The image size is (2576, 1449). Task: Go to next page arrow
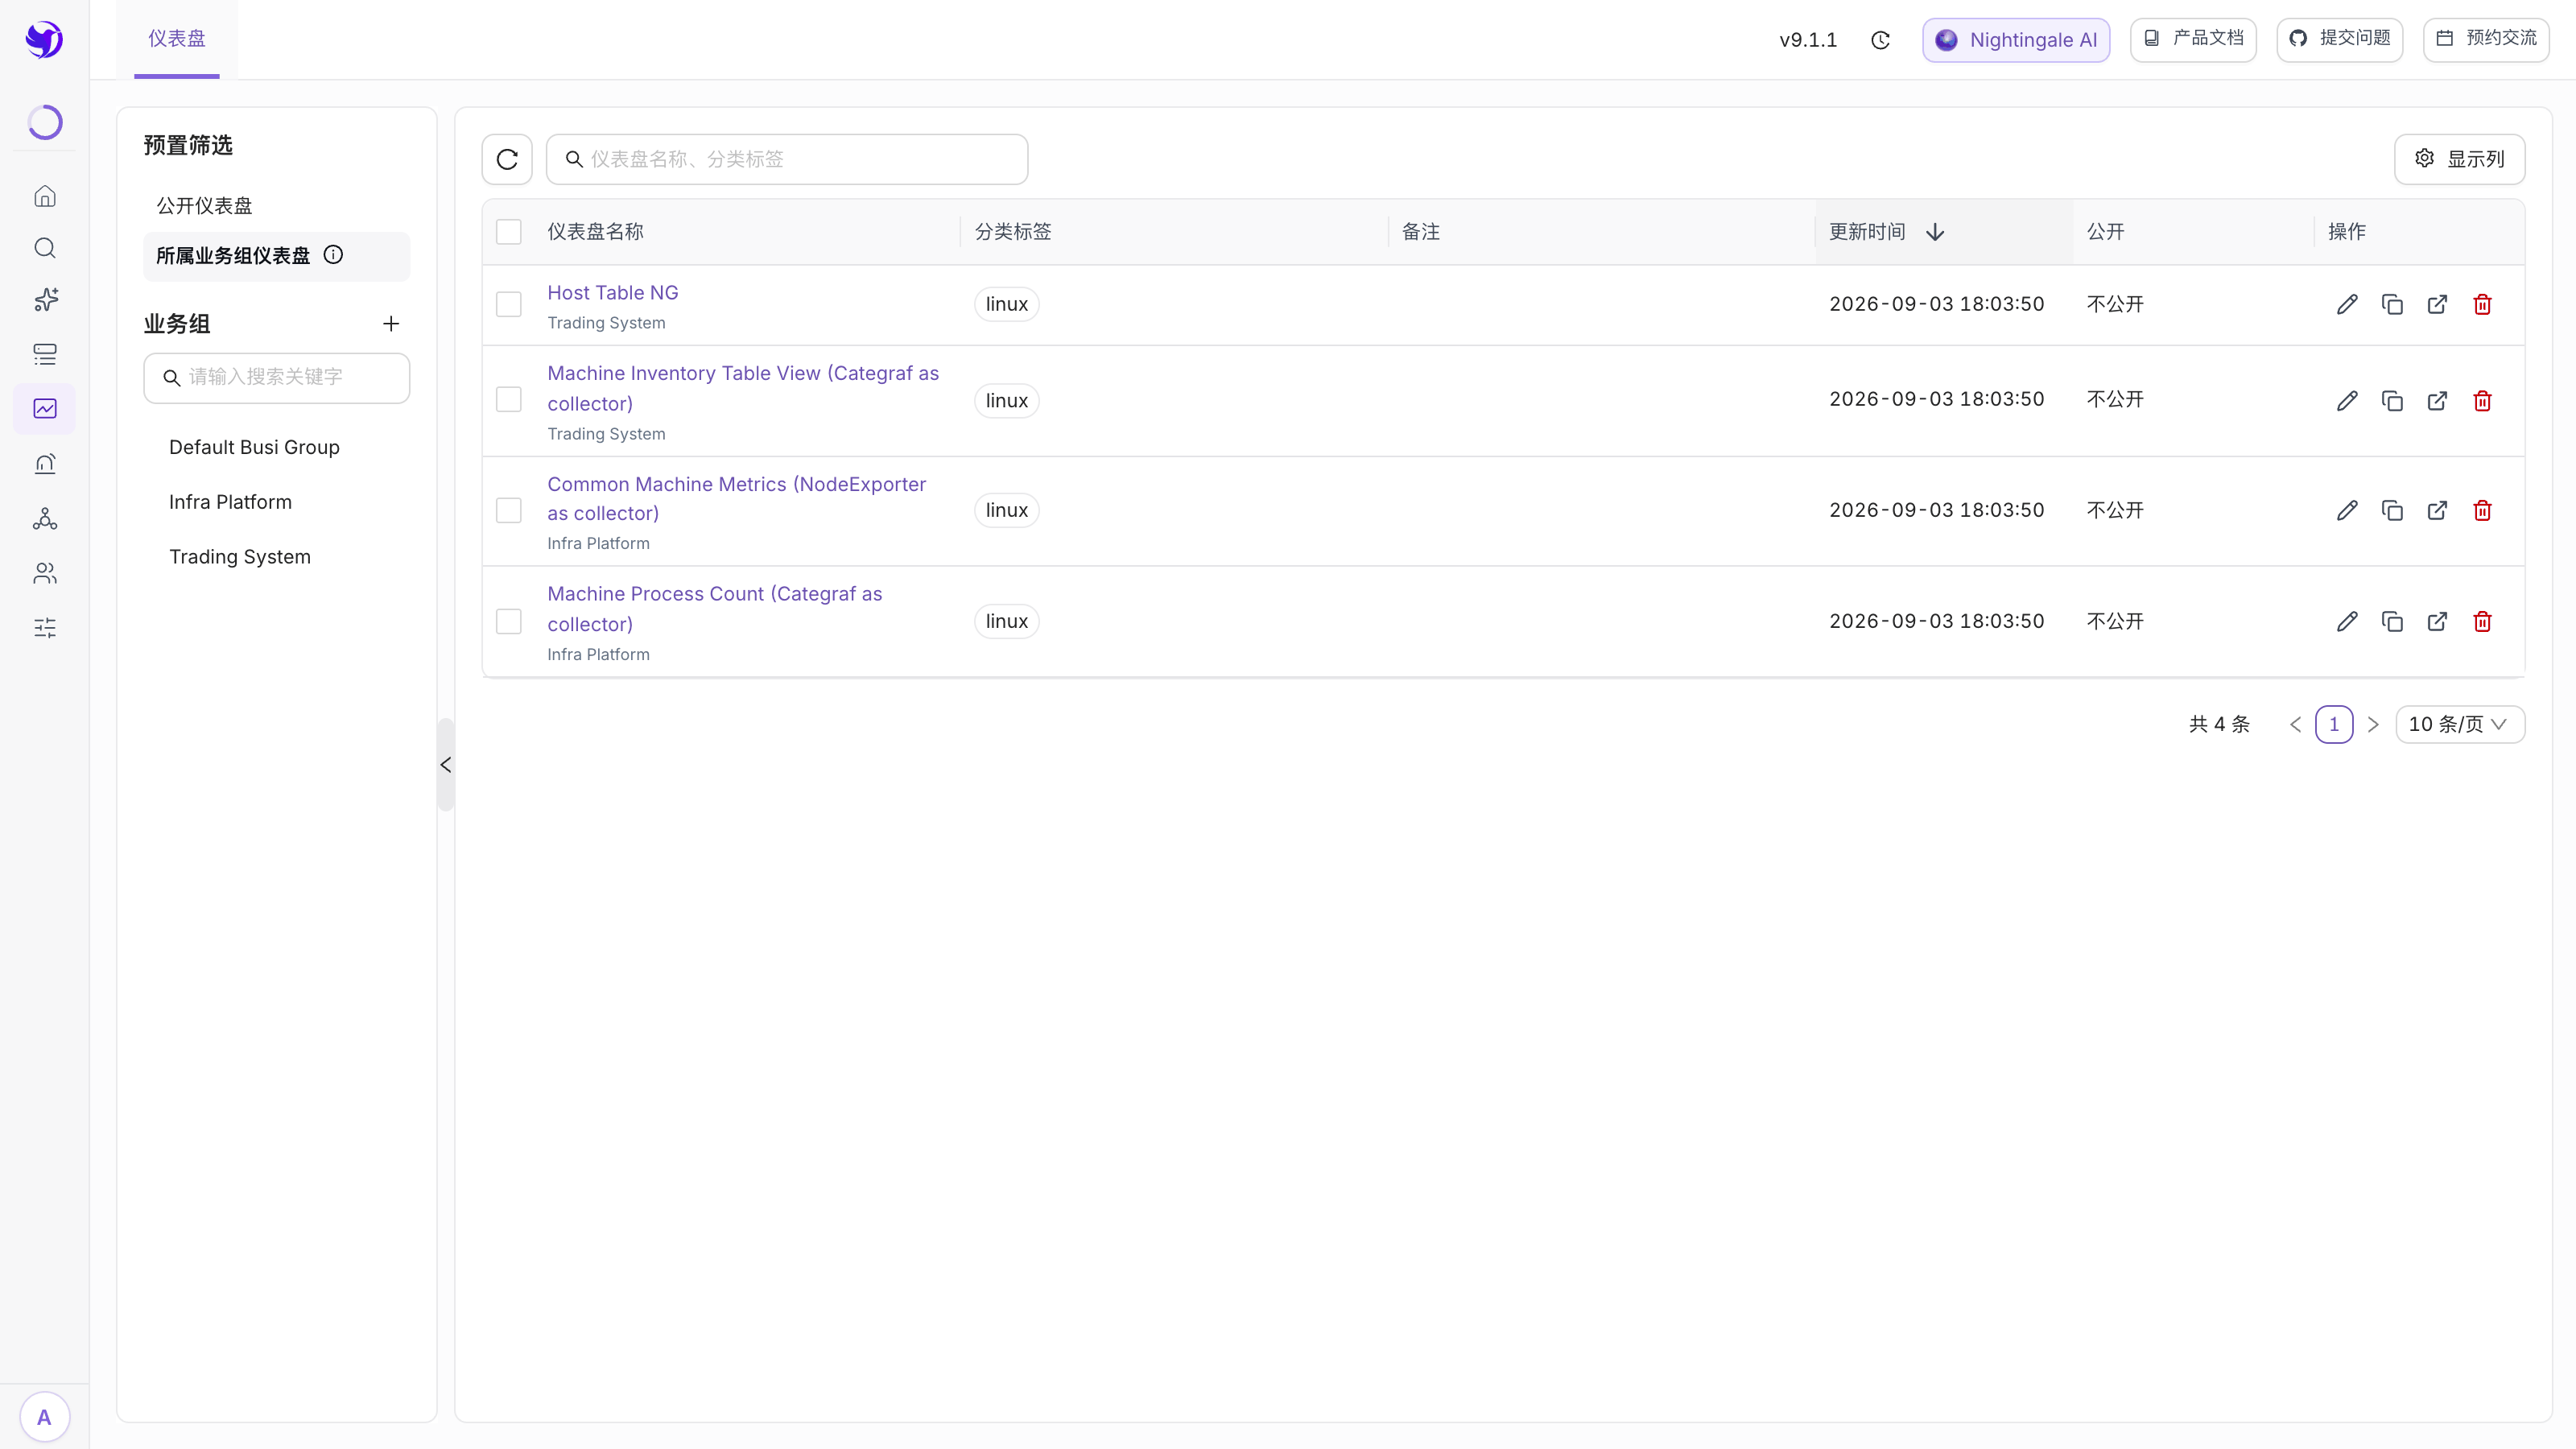[x=2373, y=724]
